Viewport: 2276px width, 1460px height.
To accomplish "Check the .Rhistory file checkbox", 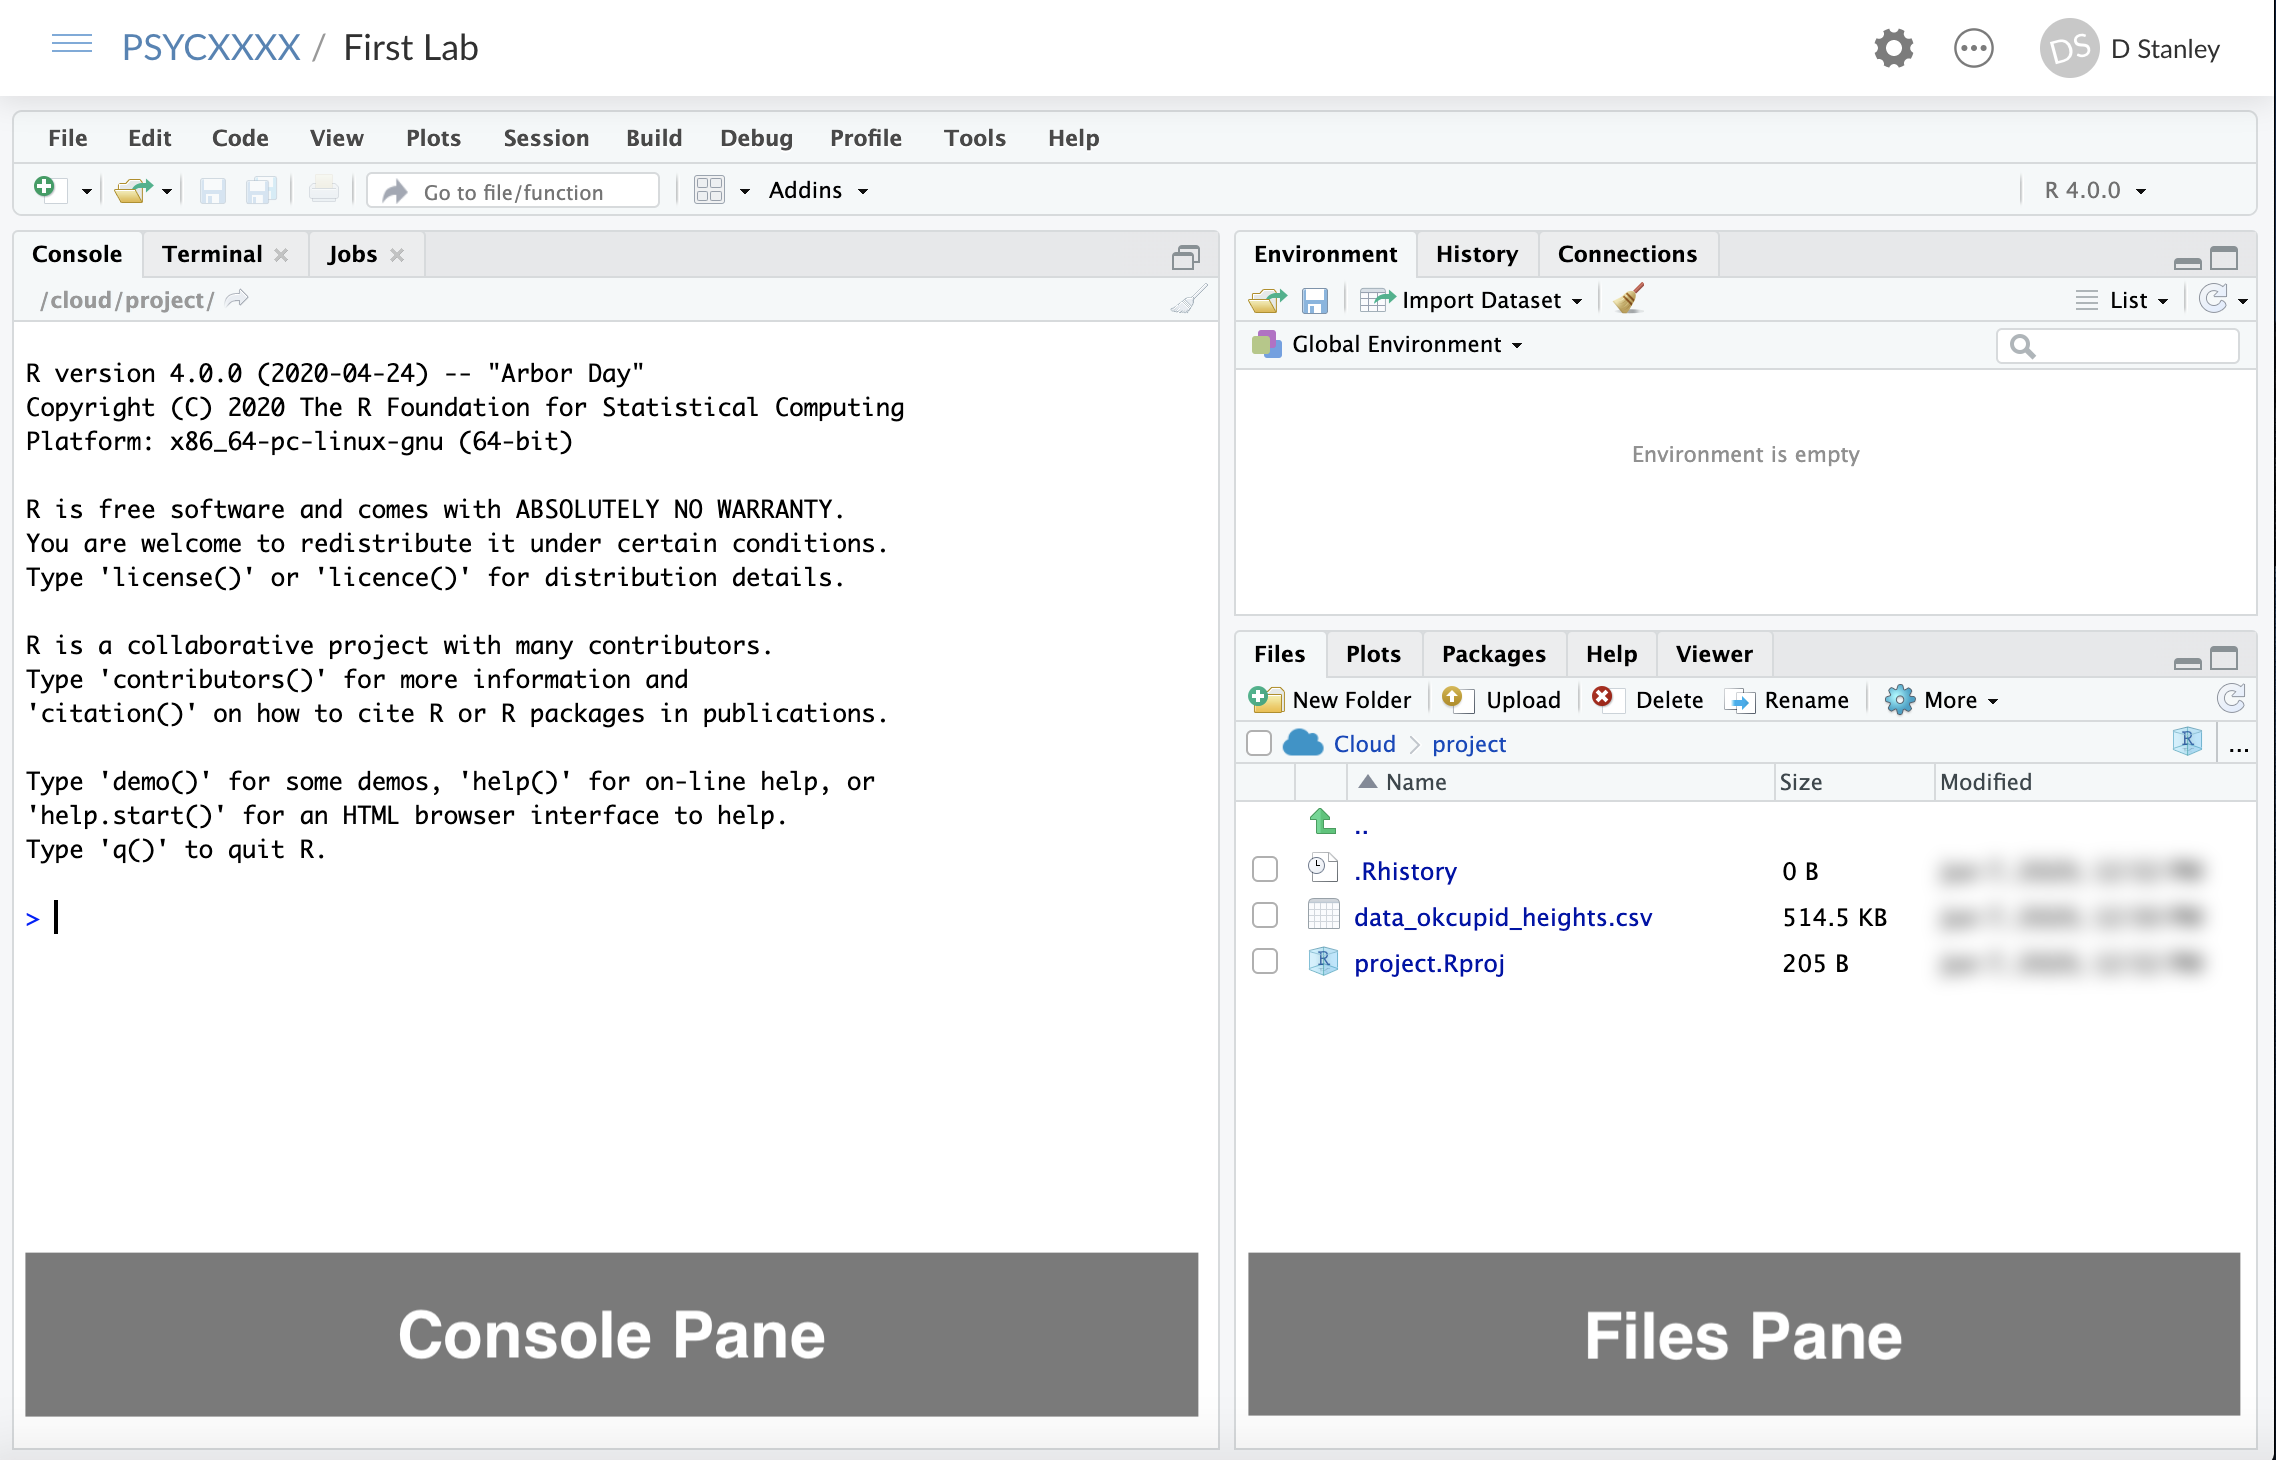I will click(1265, 870).
